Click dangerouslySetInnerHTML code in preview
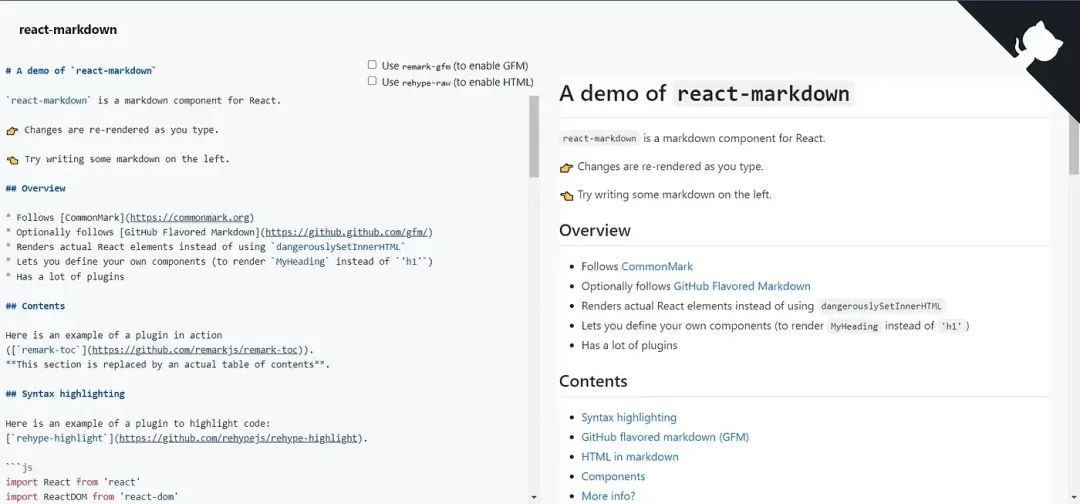 click(x=882, y=306)
